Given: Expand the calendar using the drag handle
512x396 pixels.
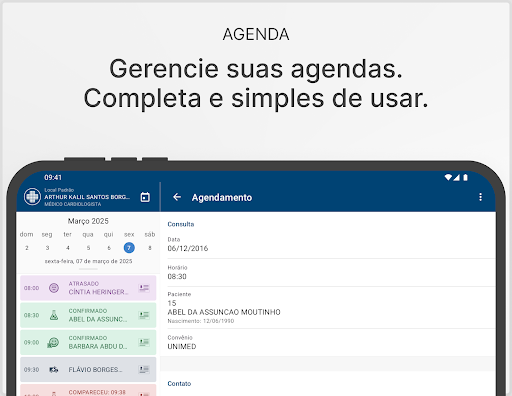Looking at the screenshot, I should (88, 269).
